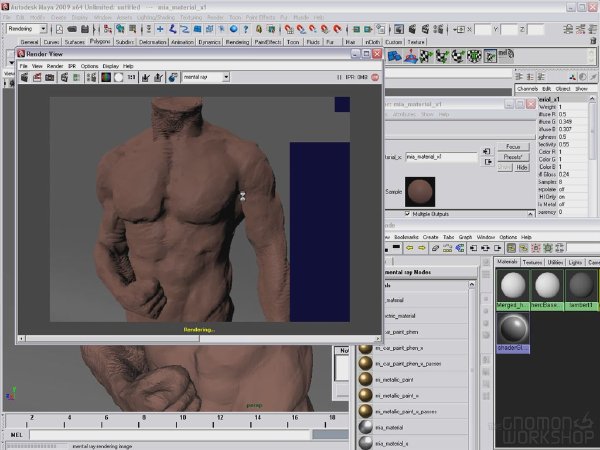Open the Bookmarks menu in Hypershade
600x450 pixels.
[406, 237]
